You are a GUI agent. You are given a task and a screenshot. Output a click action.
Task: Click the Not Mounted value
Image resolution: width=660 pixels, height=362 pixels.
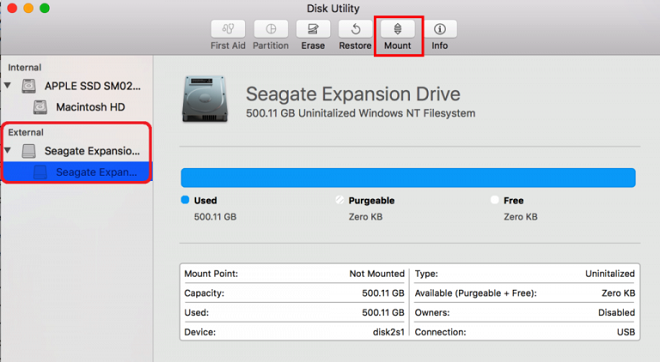pos(377,274)
